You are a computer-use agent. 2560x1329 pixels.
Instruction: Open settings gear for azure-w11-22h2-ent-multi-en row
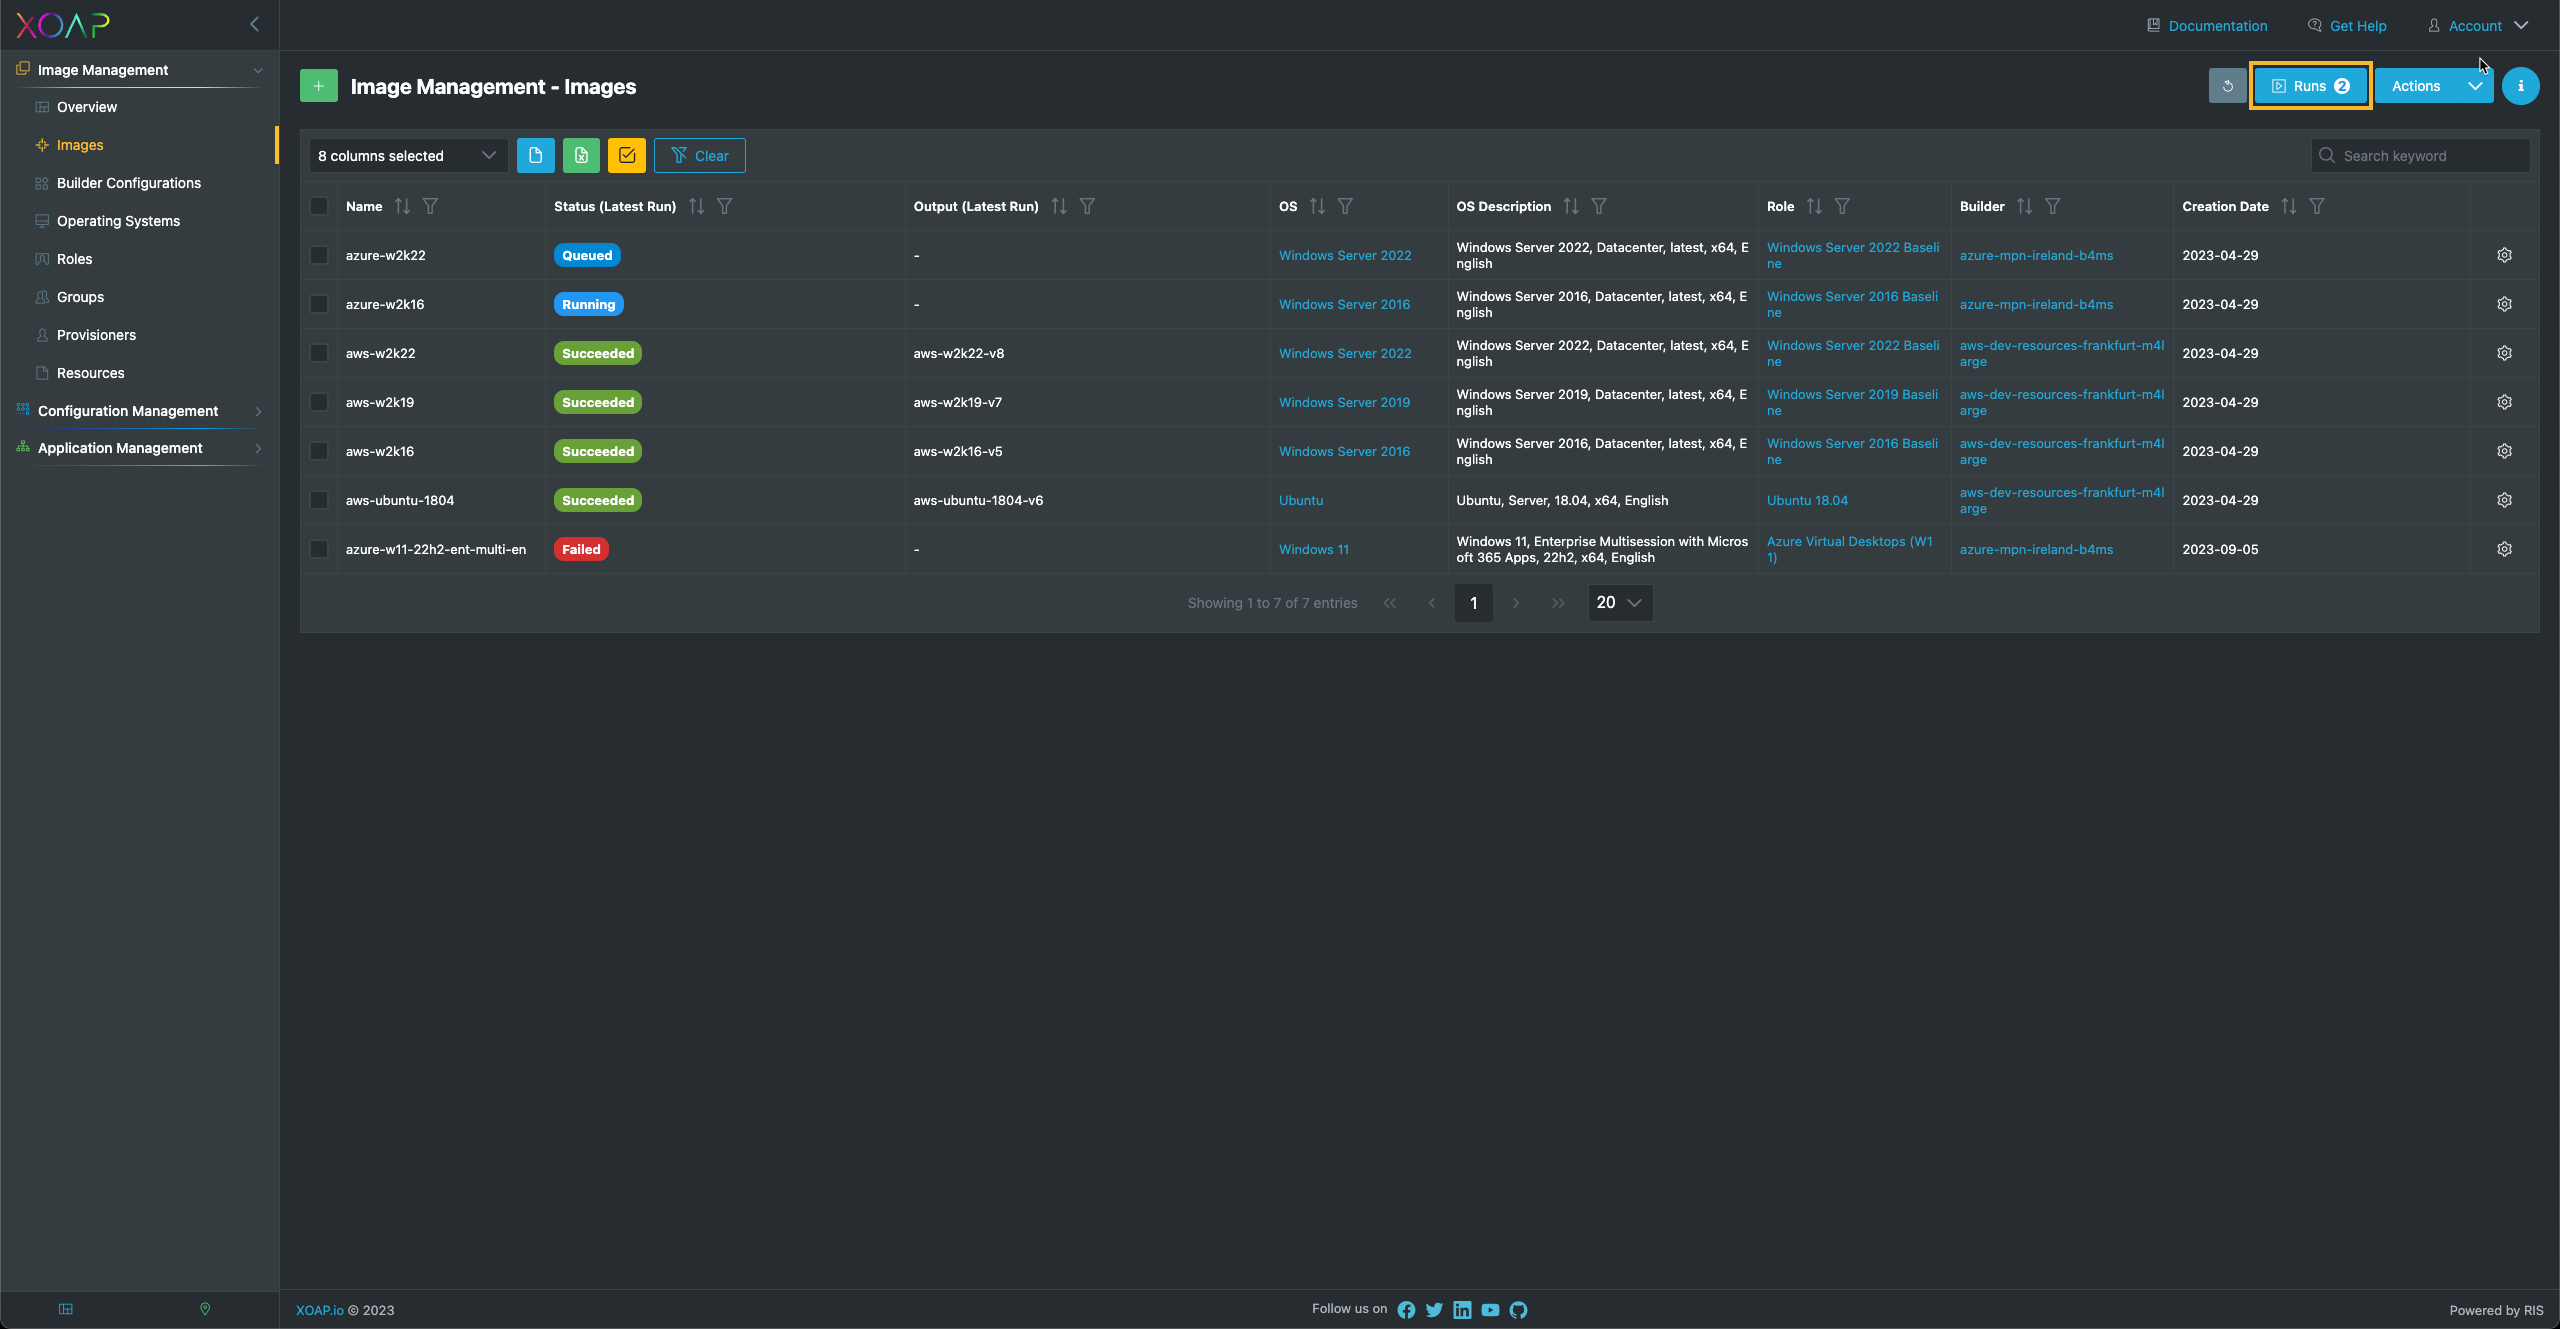point(2504,549)
